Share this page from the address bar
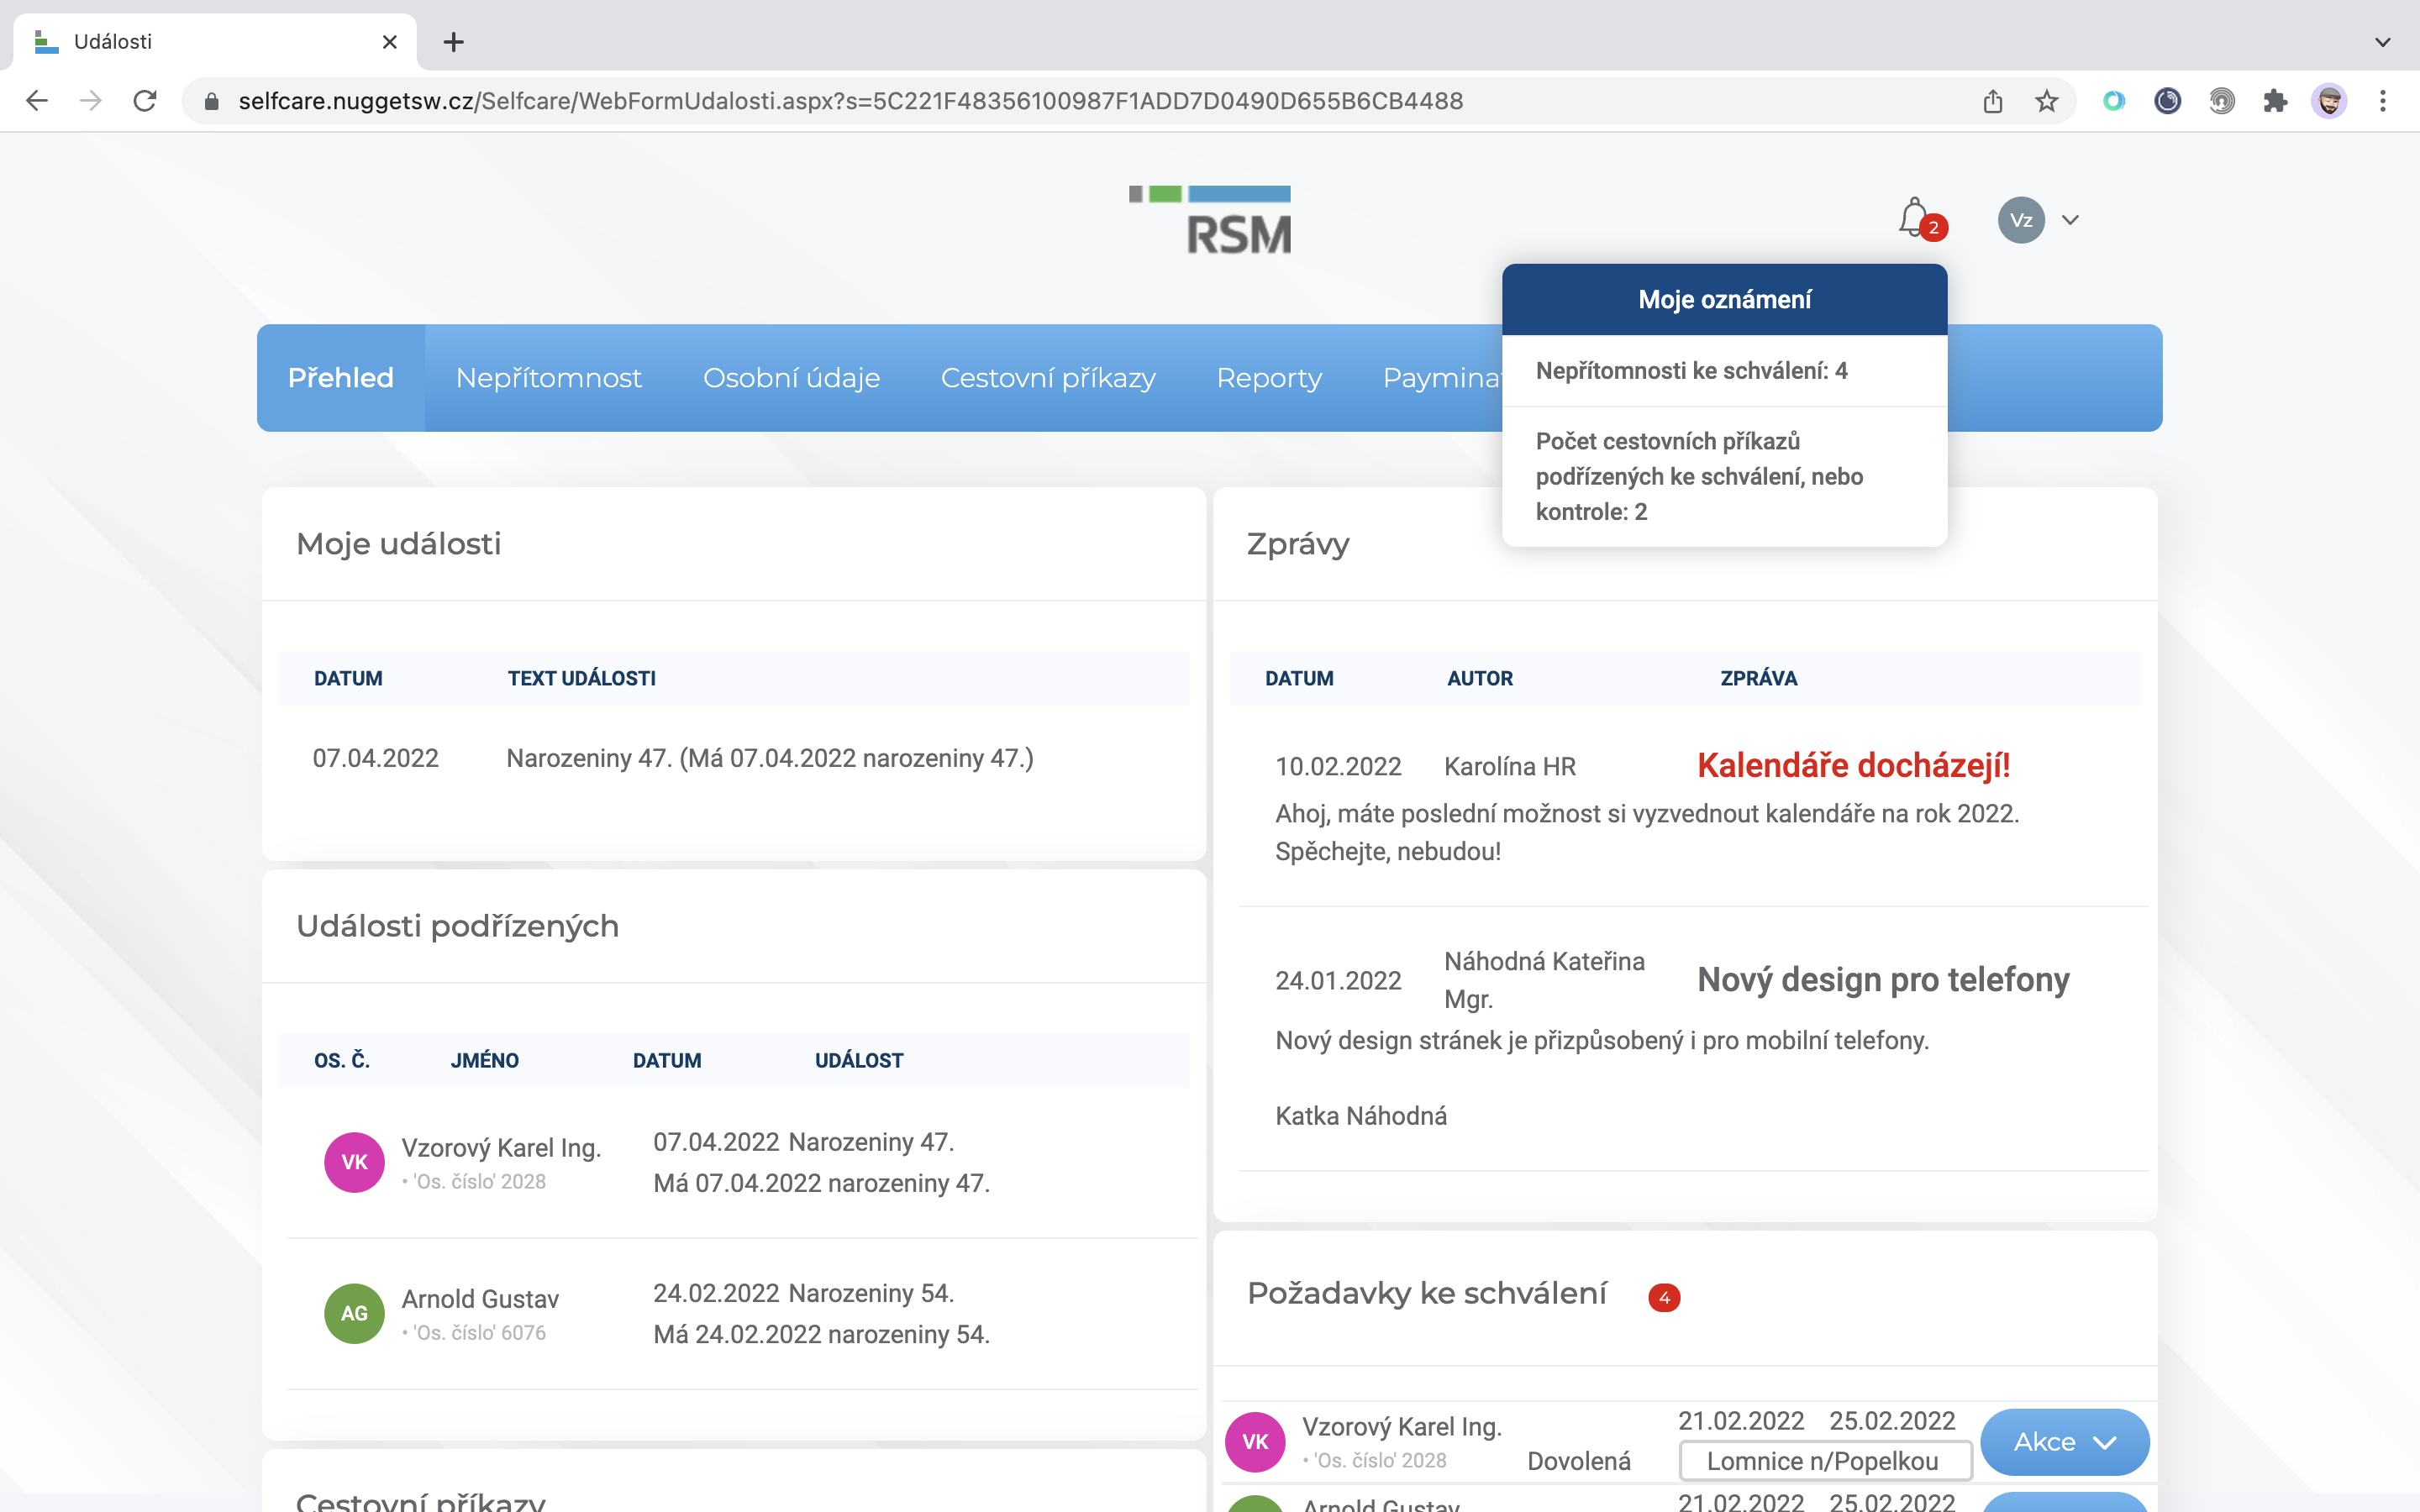2420x1512 pixels. click(1992, 101)
